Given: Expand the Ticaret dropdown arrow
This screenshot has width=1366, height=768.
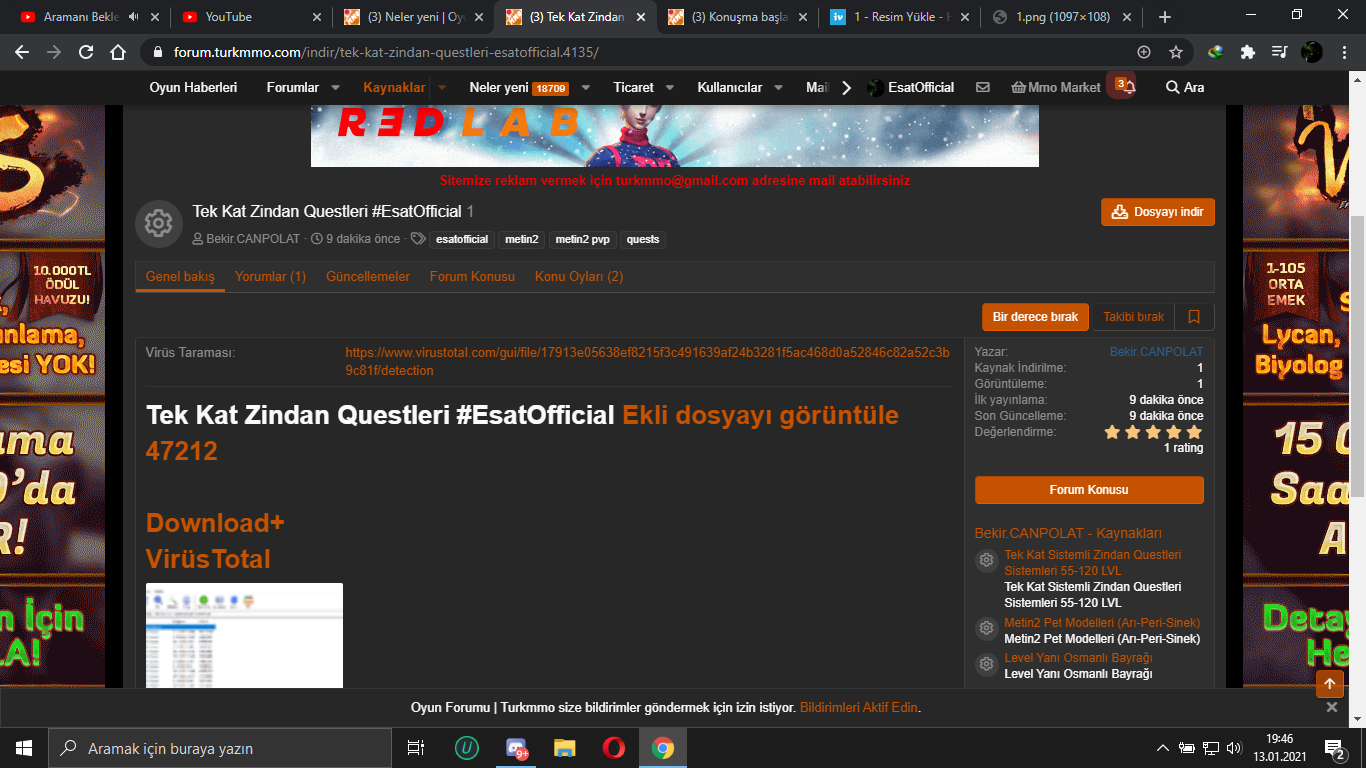Looking at the screenshot, I should 670,87.
